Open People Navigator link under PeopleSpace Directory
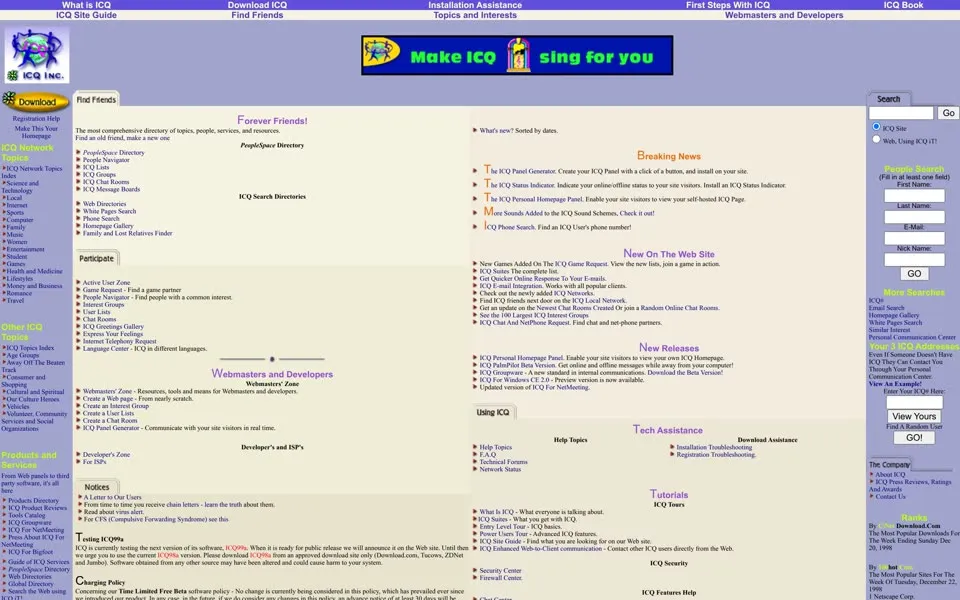Viewport: 960px width, 600px height. 106,160
